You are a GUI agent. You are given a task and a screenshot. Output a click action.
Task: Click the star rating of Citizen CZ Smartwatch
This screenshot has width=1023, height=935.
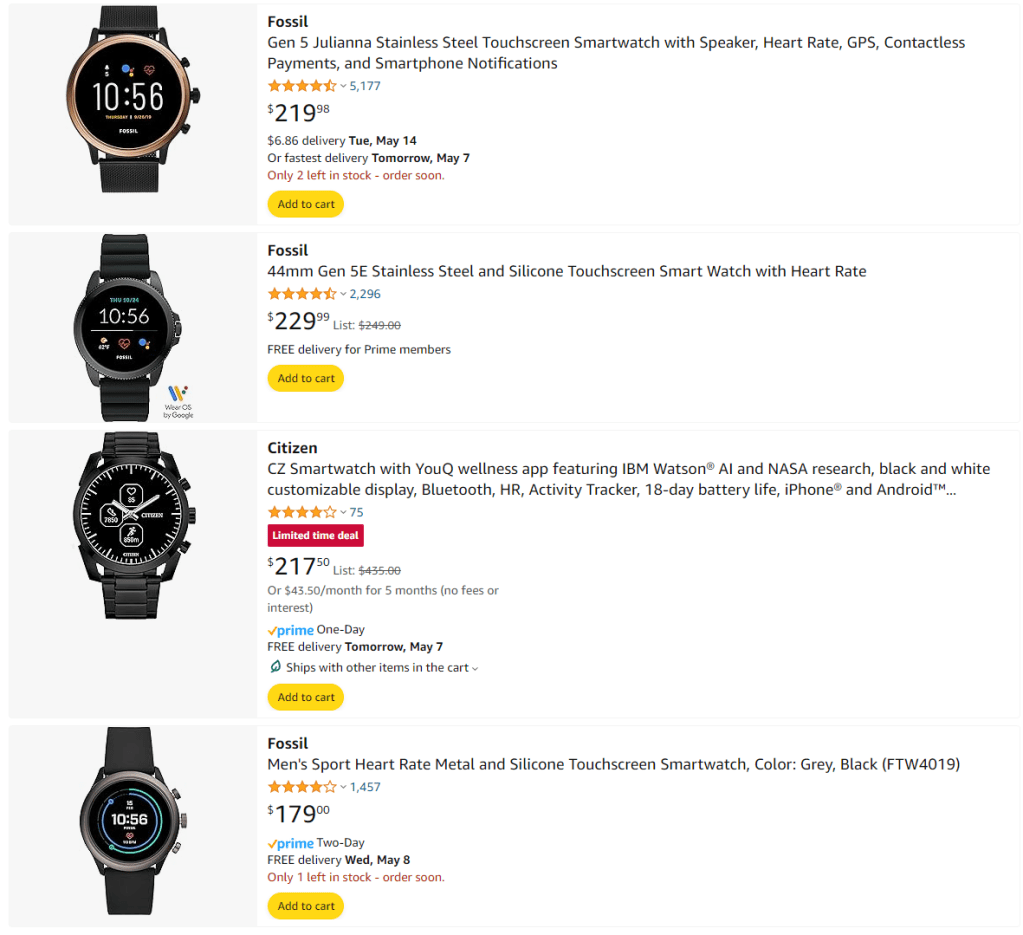302,512
